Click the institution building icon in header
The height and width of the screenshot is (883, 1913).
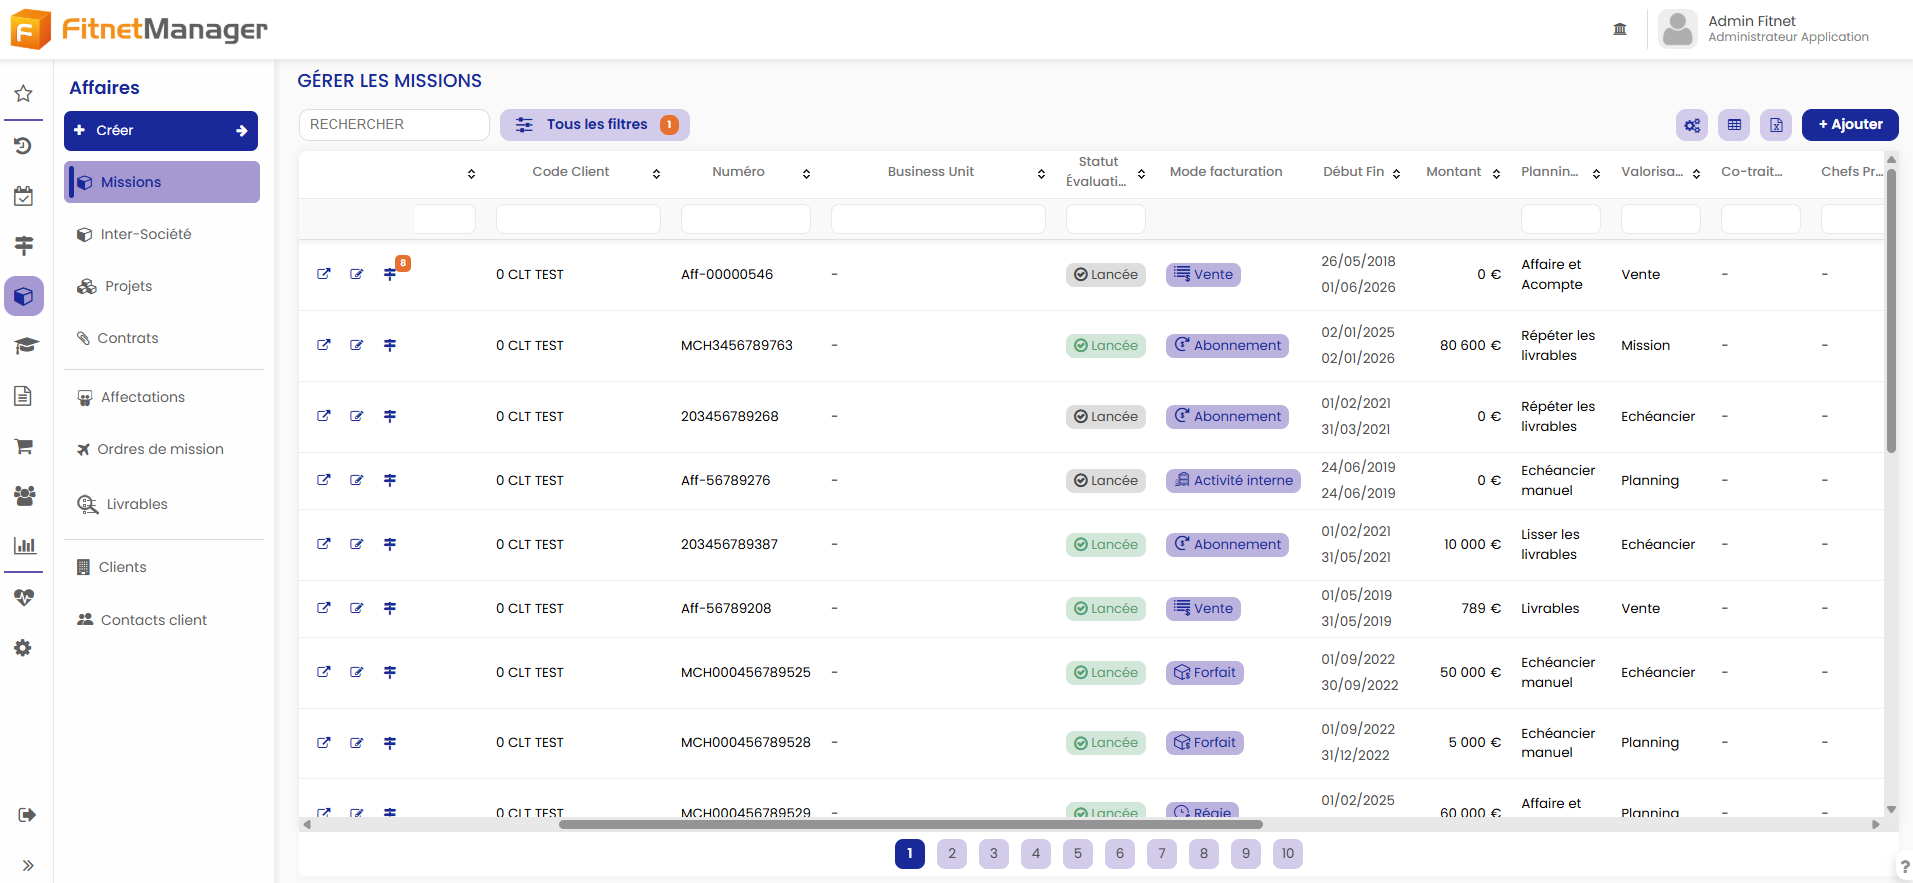[x=1620, y=29]
